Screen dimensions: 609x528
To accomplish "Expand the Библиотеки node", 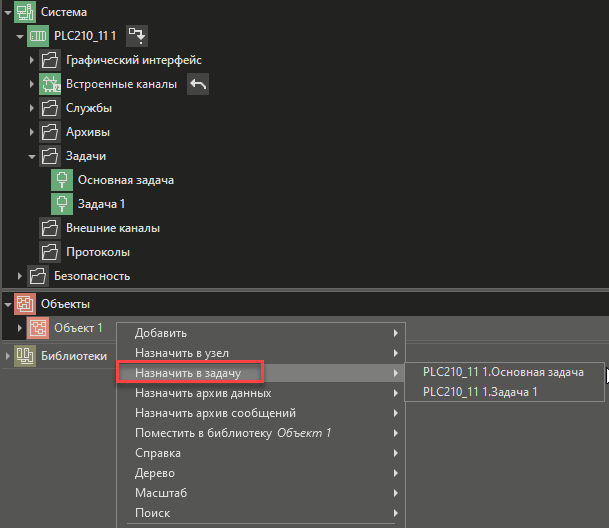I will pos(8,356).
